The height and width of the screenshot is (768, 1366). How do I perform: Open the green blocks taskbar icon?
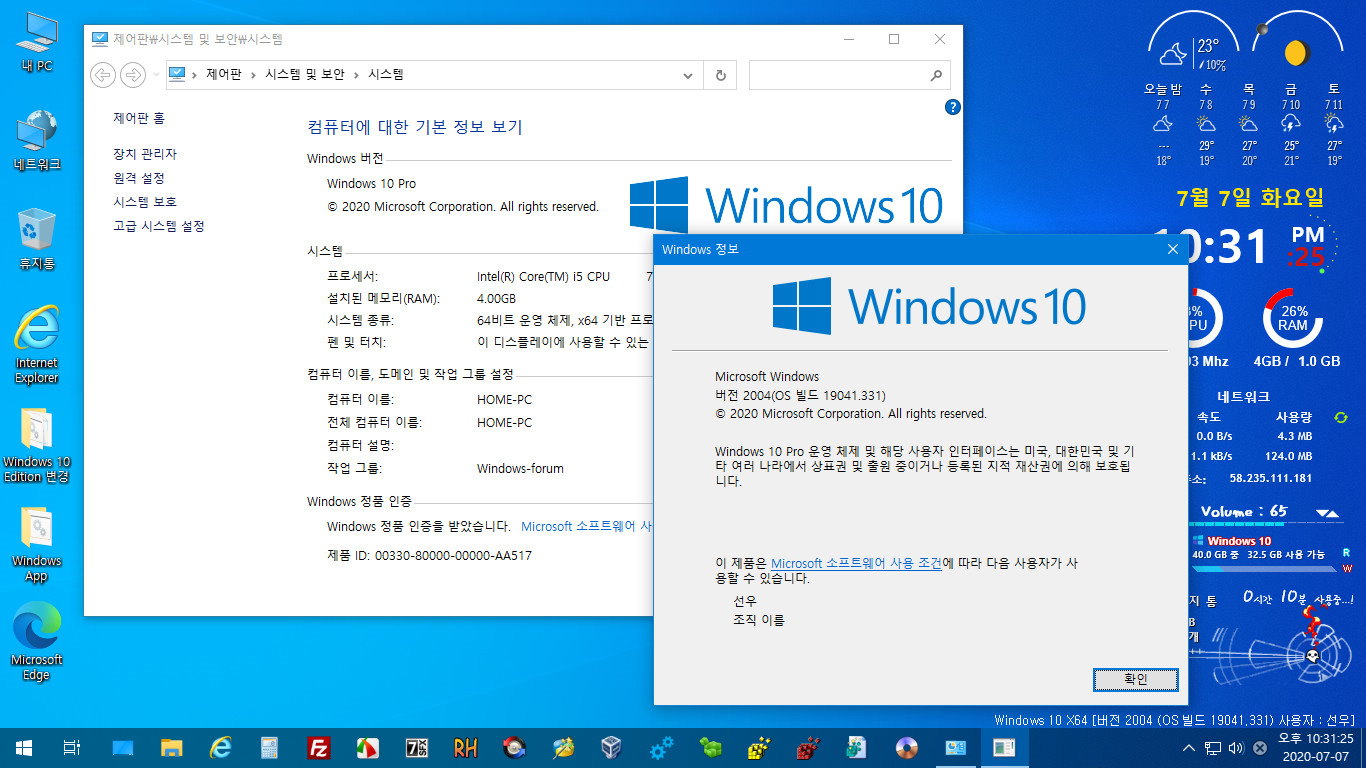point(710,747)
